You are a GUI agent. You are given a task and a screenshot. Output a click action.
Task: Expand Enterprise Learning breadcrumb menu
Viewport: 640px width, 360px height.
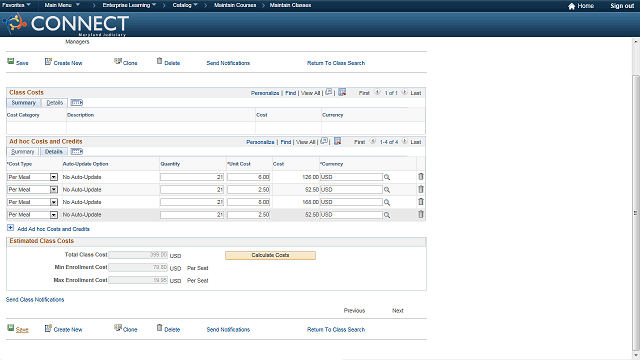click(x=129, y=5)
